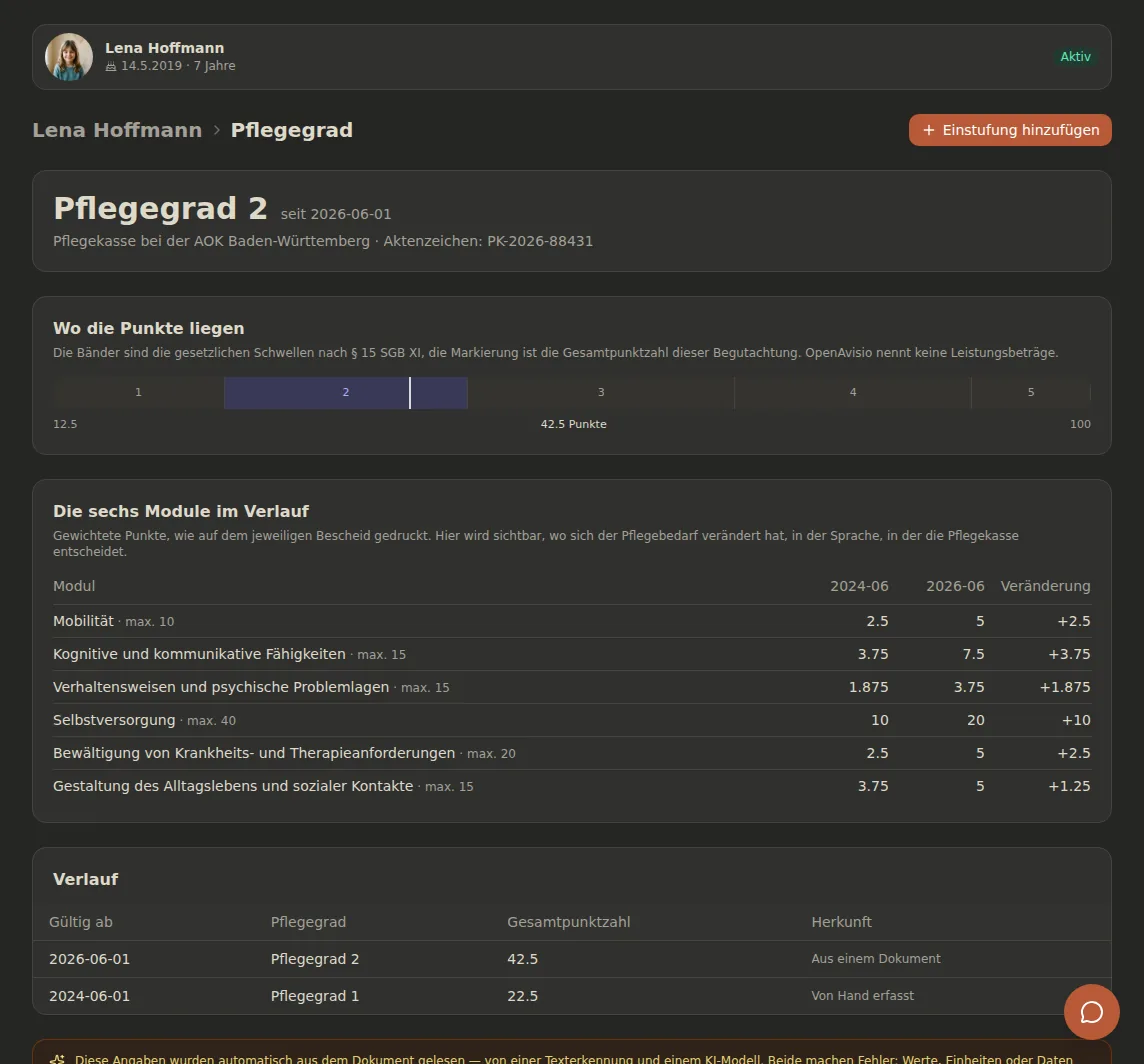
Task: Open the chat bubble floating button
Action: pyautogui.click(x=1091, y=1011)
